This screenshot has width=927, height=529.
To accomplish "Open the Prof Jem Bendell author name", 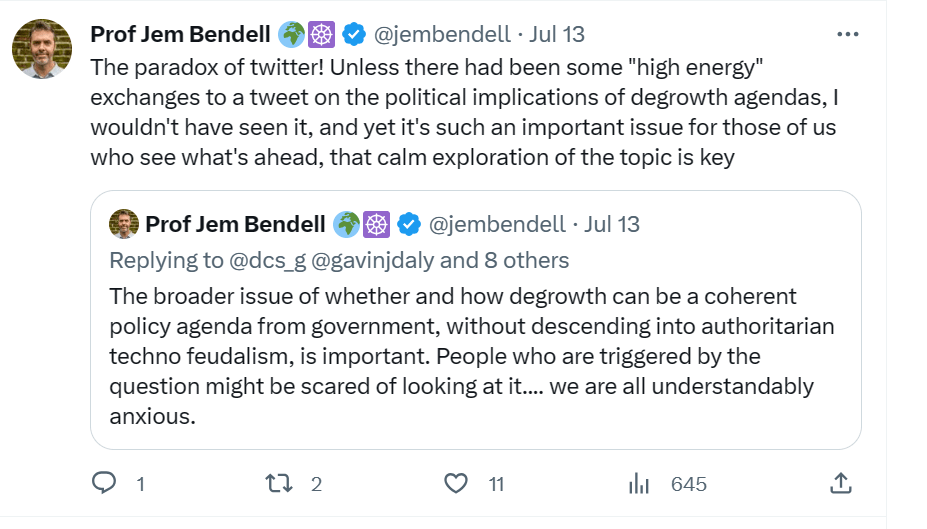I will pyautogui.click(x=180, y=34).
